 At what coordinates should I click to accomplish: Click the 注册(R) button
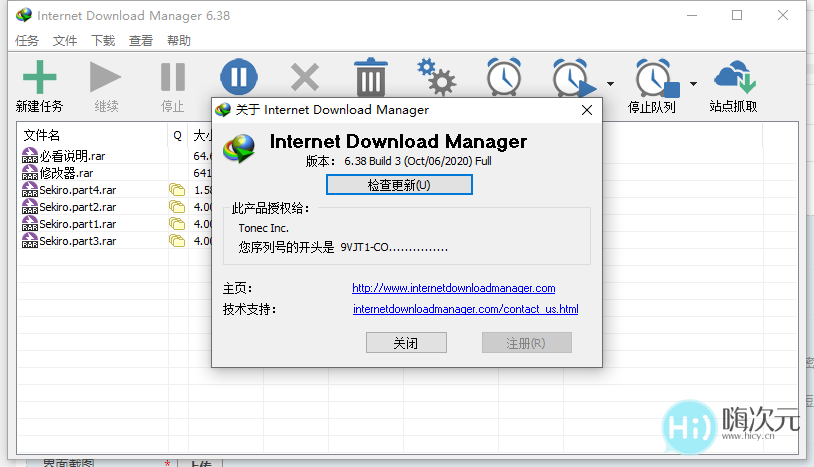pyautogui.click(x=526, y=342)
